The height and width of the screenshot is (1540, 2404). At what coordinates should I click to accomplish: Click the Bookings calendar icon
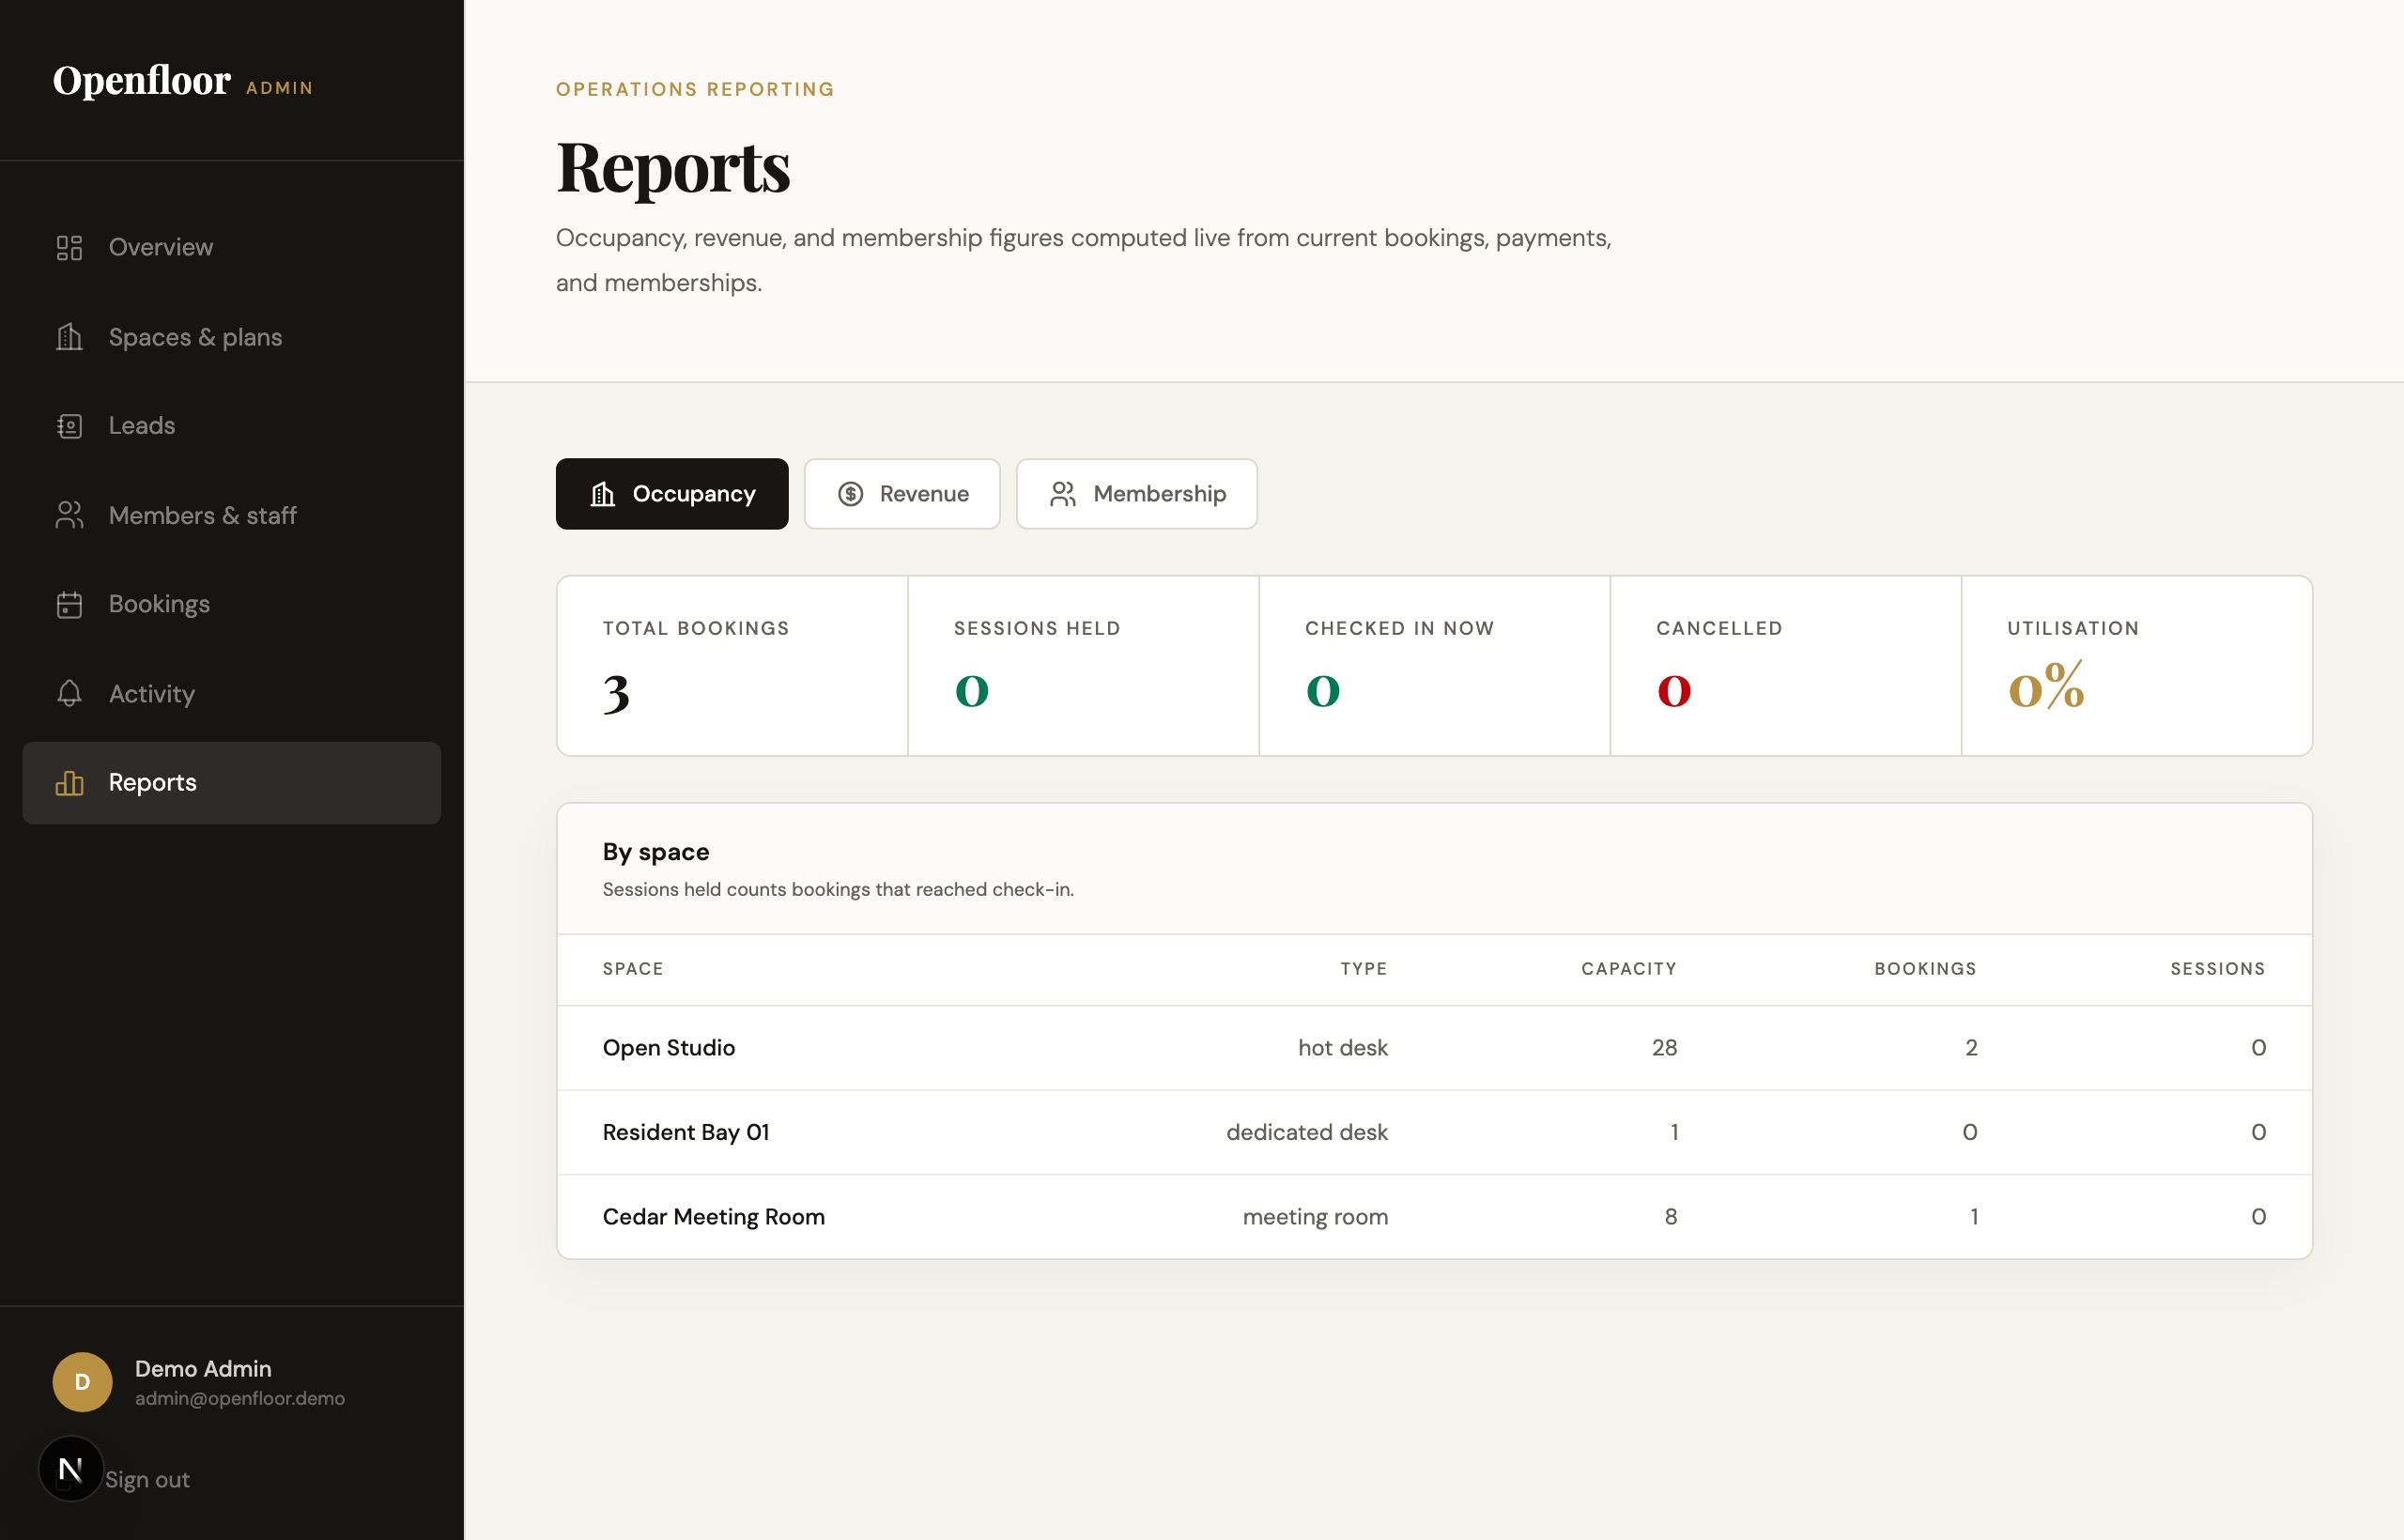click(69, 604)
